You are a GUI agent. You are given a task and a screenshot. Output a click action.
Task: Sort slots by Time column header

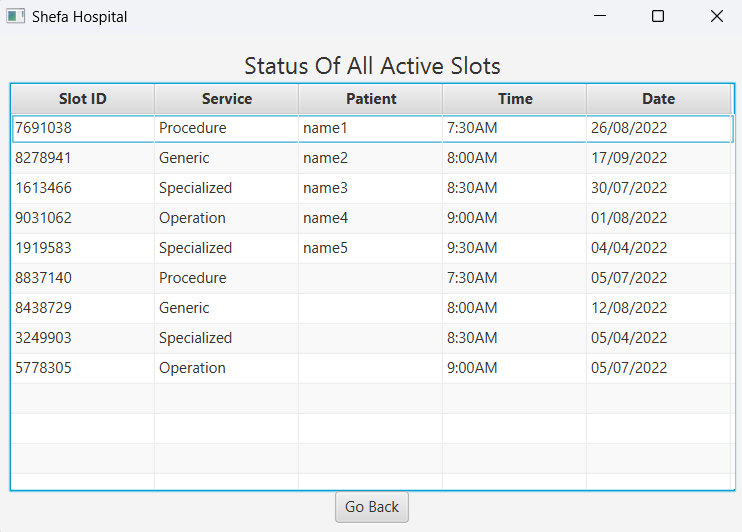tap(515, 99)
